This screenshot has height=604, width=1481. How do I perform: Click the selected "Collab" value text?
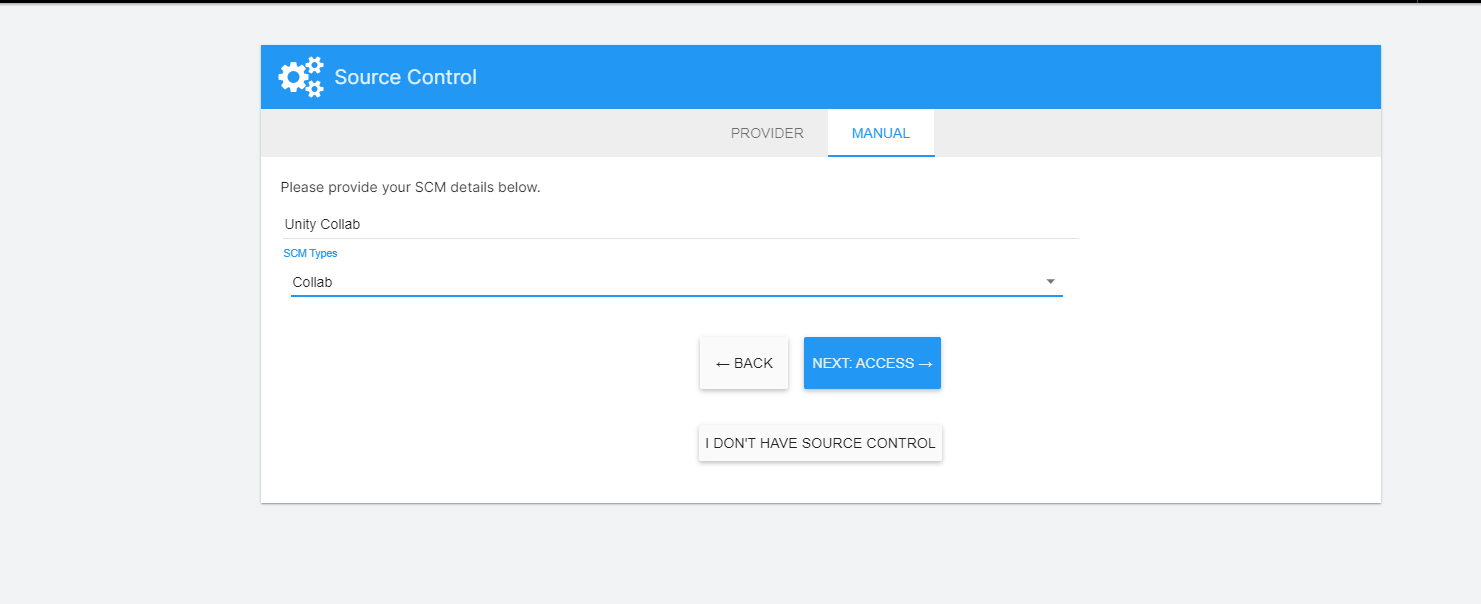point(312,283)
